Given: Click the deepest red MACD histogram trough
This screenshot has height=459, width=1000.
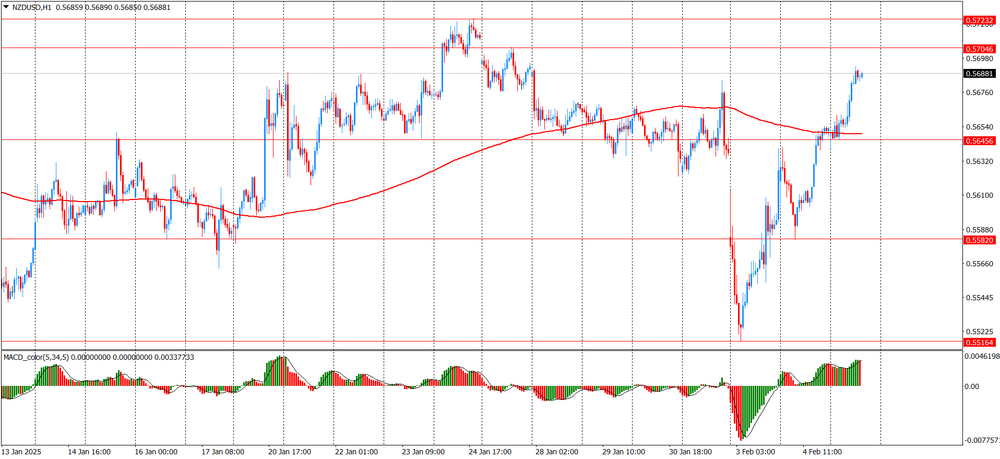Looking at the screenshot, I should (742, 436).
